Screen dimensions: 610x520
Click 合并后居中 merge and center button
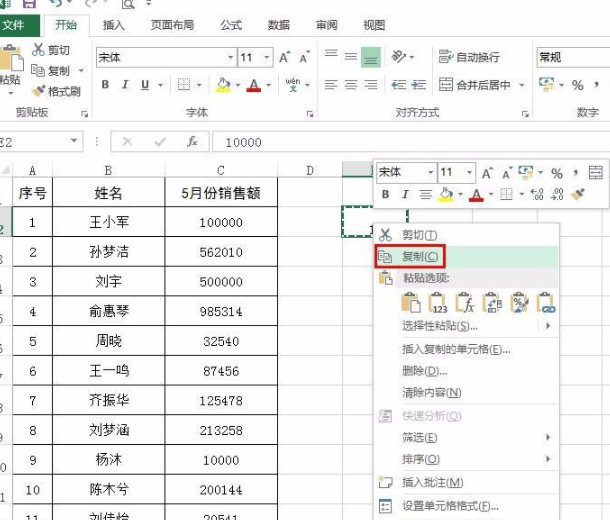point(475,84)
